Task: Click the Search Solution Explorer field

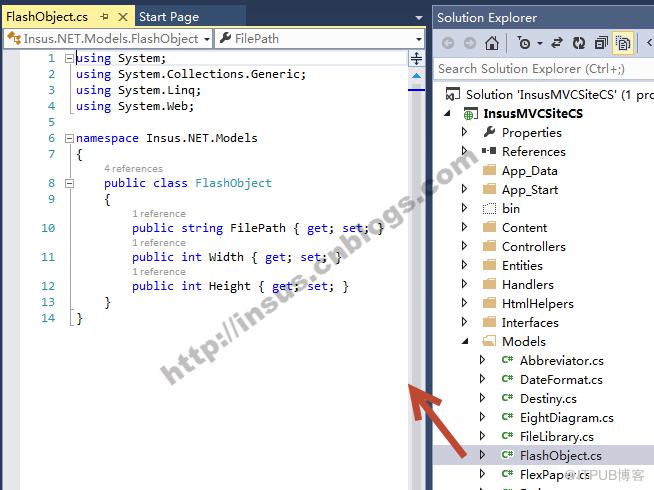Action: click(x=543, y=69)
